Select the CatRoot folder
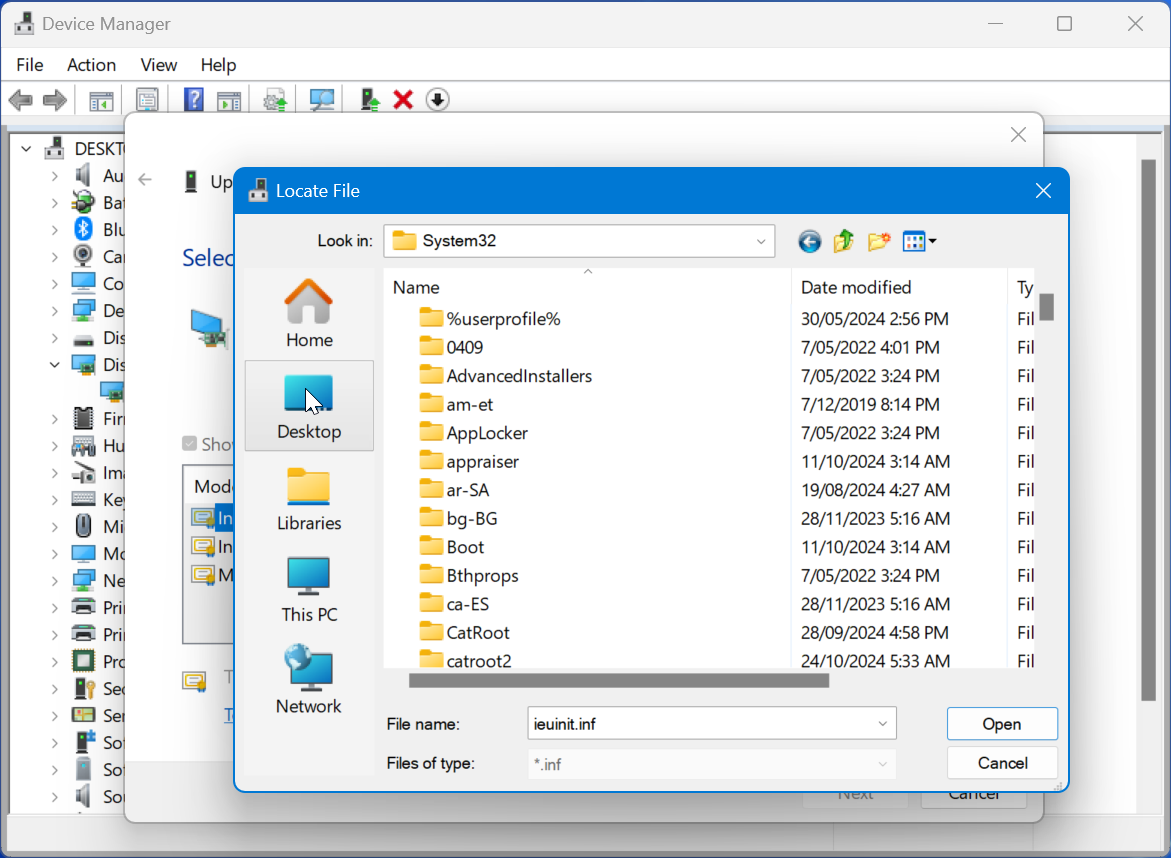The height and width of the screenshot is (858, 1171). coord(465,632)
